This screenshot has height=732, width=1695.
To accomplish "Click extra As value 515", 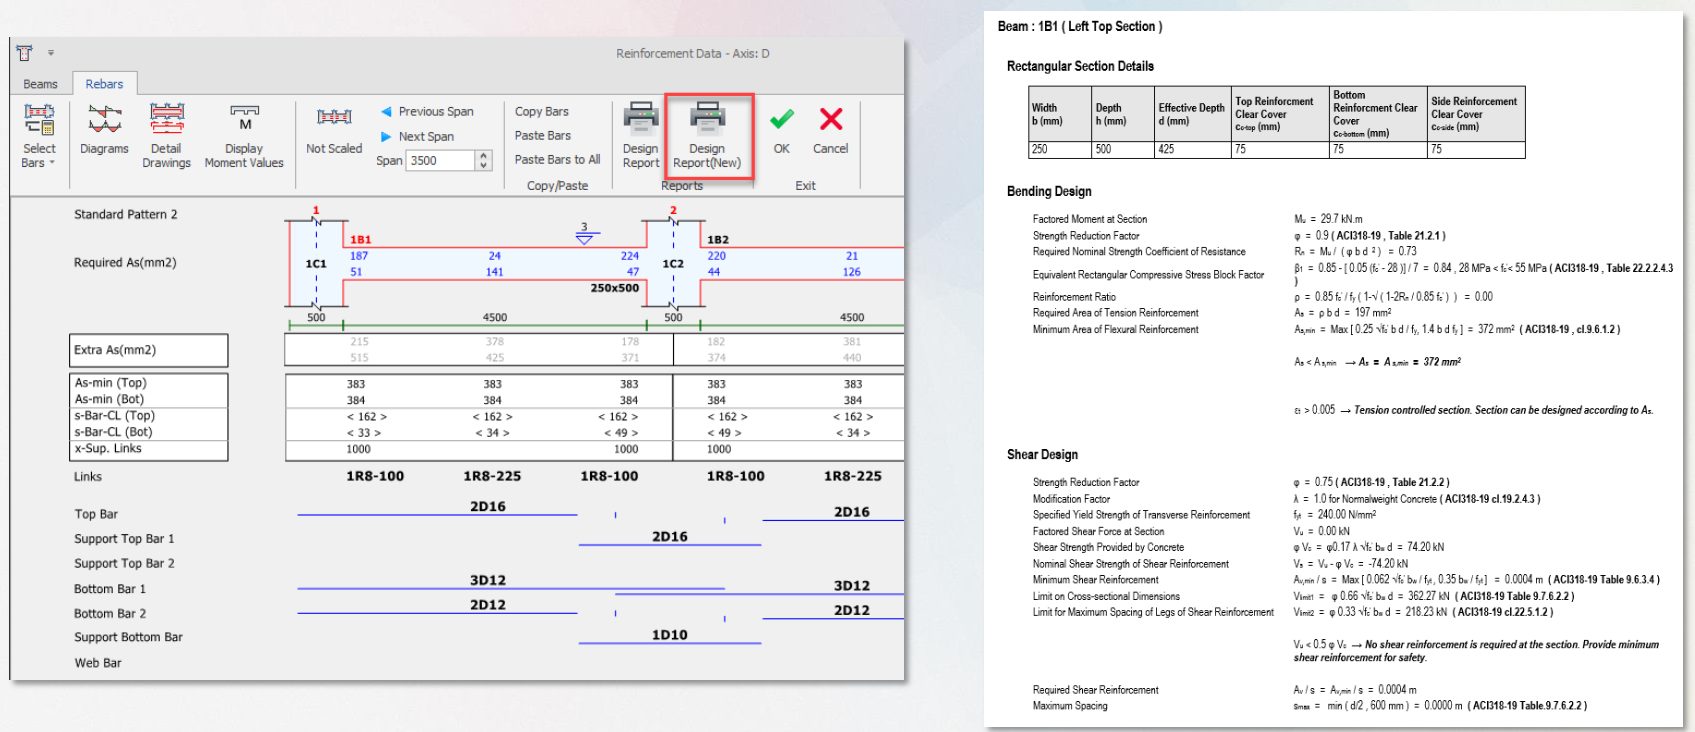I will coord(359,358).
